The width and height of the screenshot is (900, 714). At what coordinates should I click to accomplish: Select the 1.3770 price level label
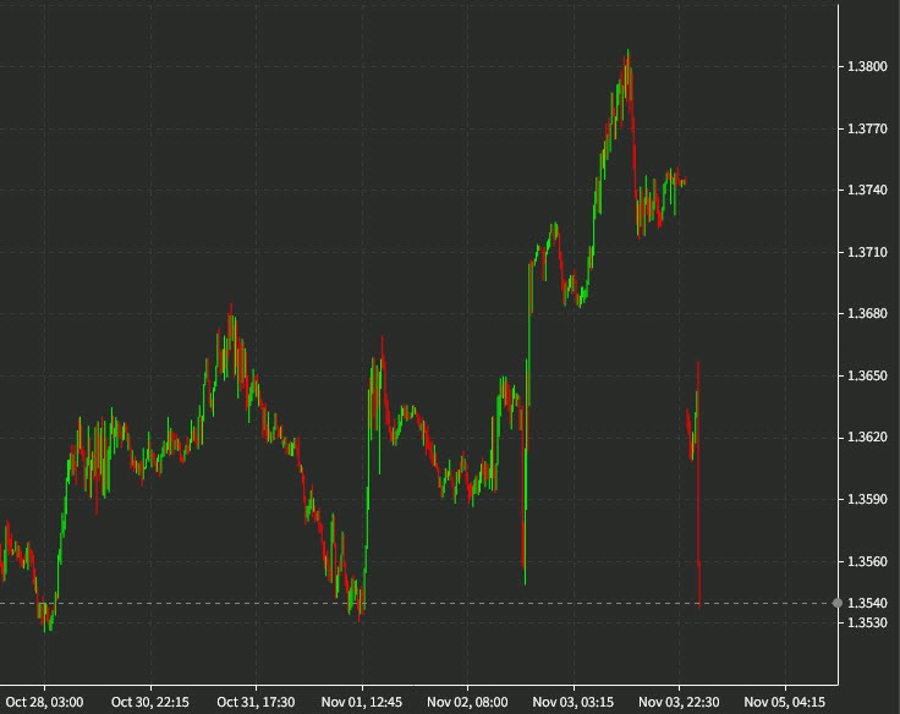point(866,129)
